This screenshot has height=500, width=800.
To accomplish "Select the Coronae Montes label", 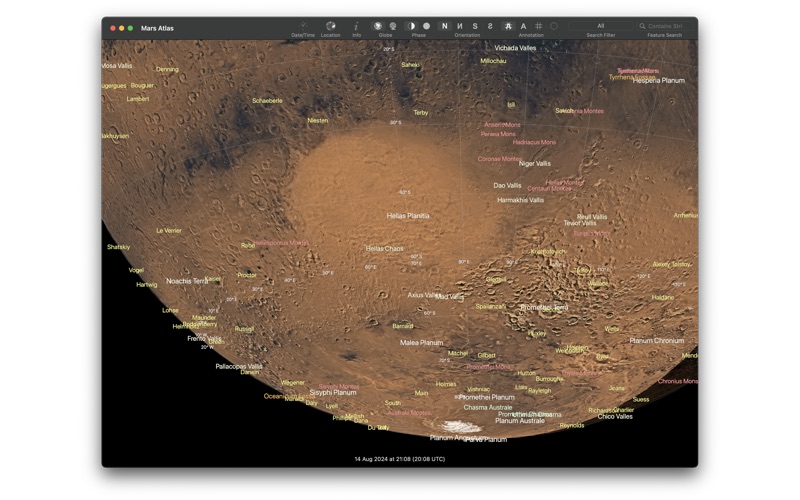I will 499,159.
